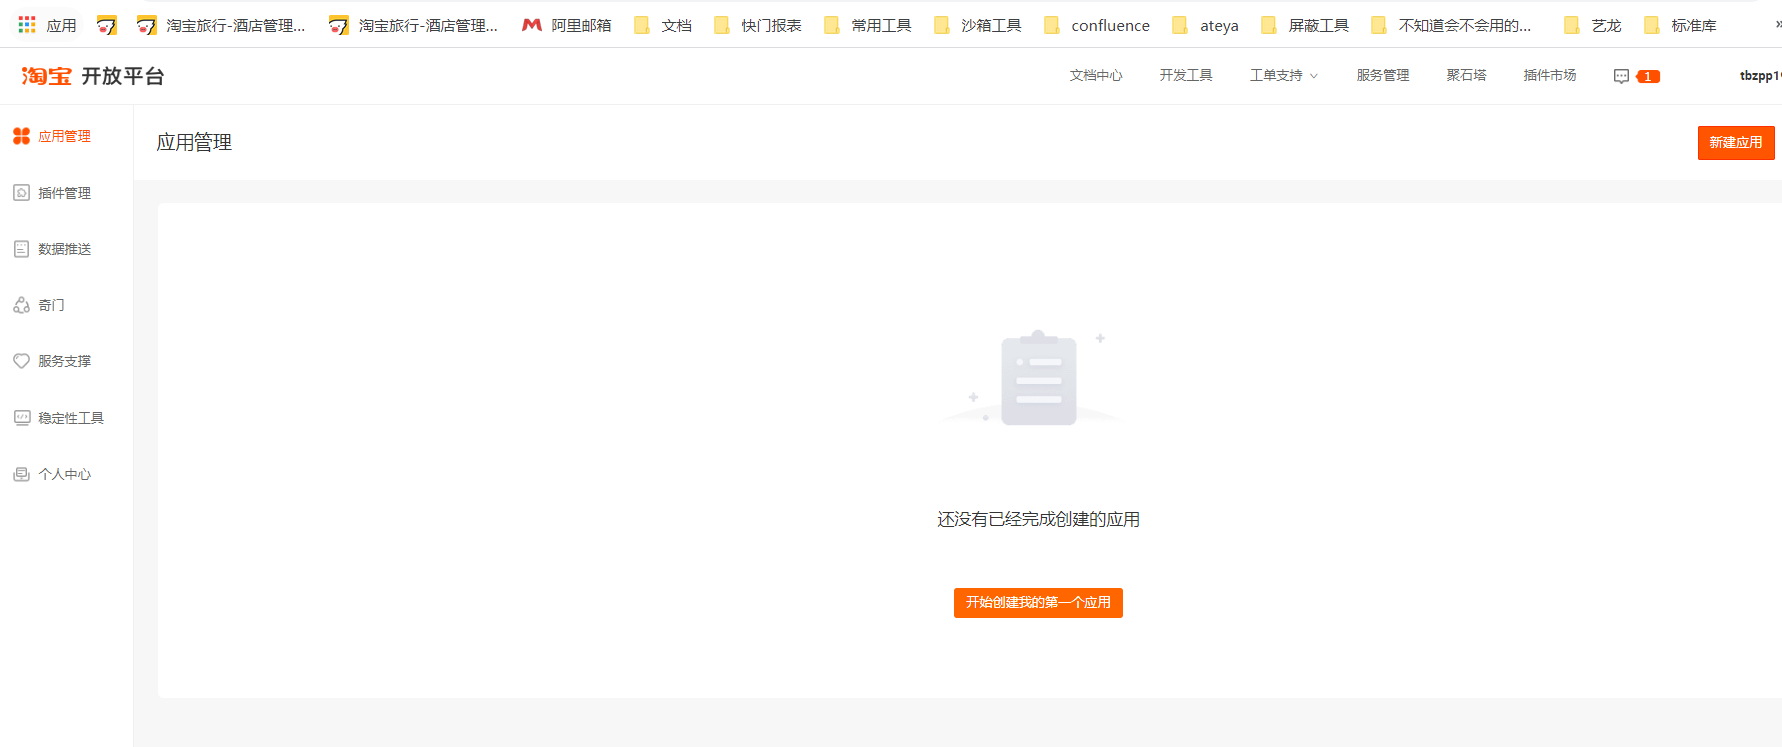Image resolution: width=1782 pixels, height=747 pixels.
Task: Open 文档中心 in the top navigation
Action: point(1096,75)
